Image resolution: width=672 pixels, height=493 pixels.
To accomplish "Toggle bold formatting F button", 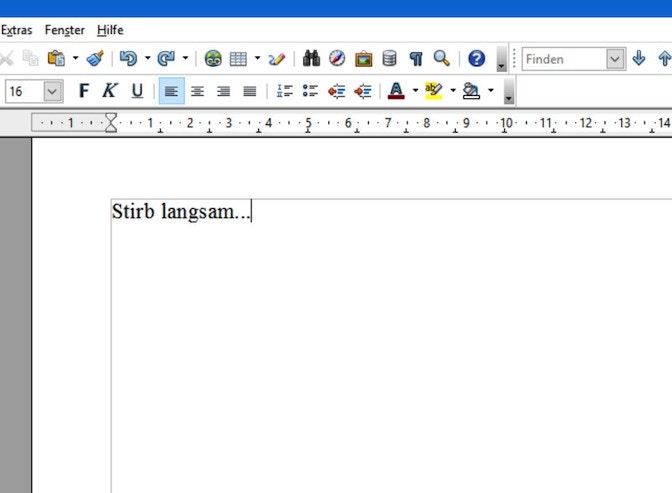I will (84, 91).
